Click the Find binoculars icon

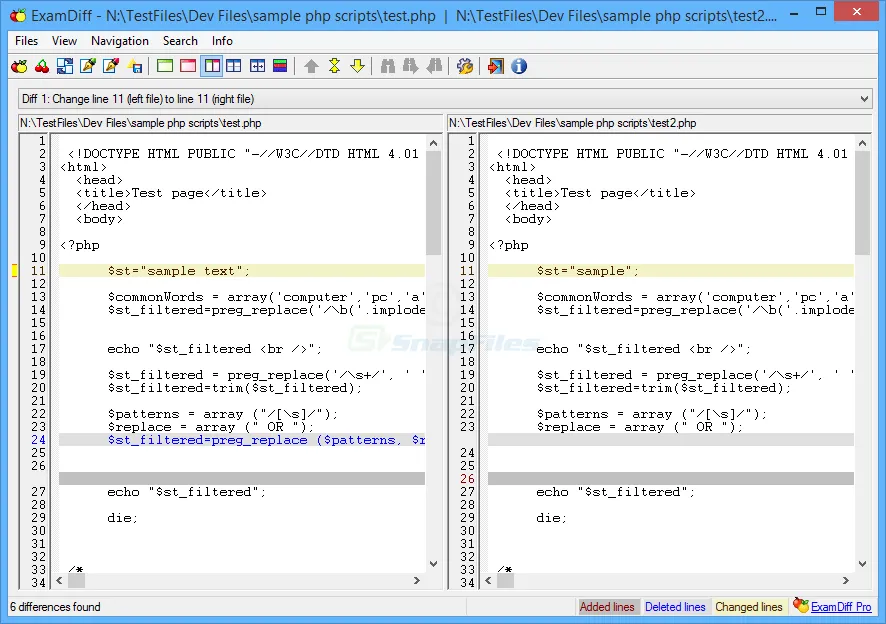click(x=388, y=66)
